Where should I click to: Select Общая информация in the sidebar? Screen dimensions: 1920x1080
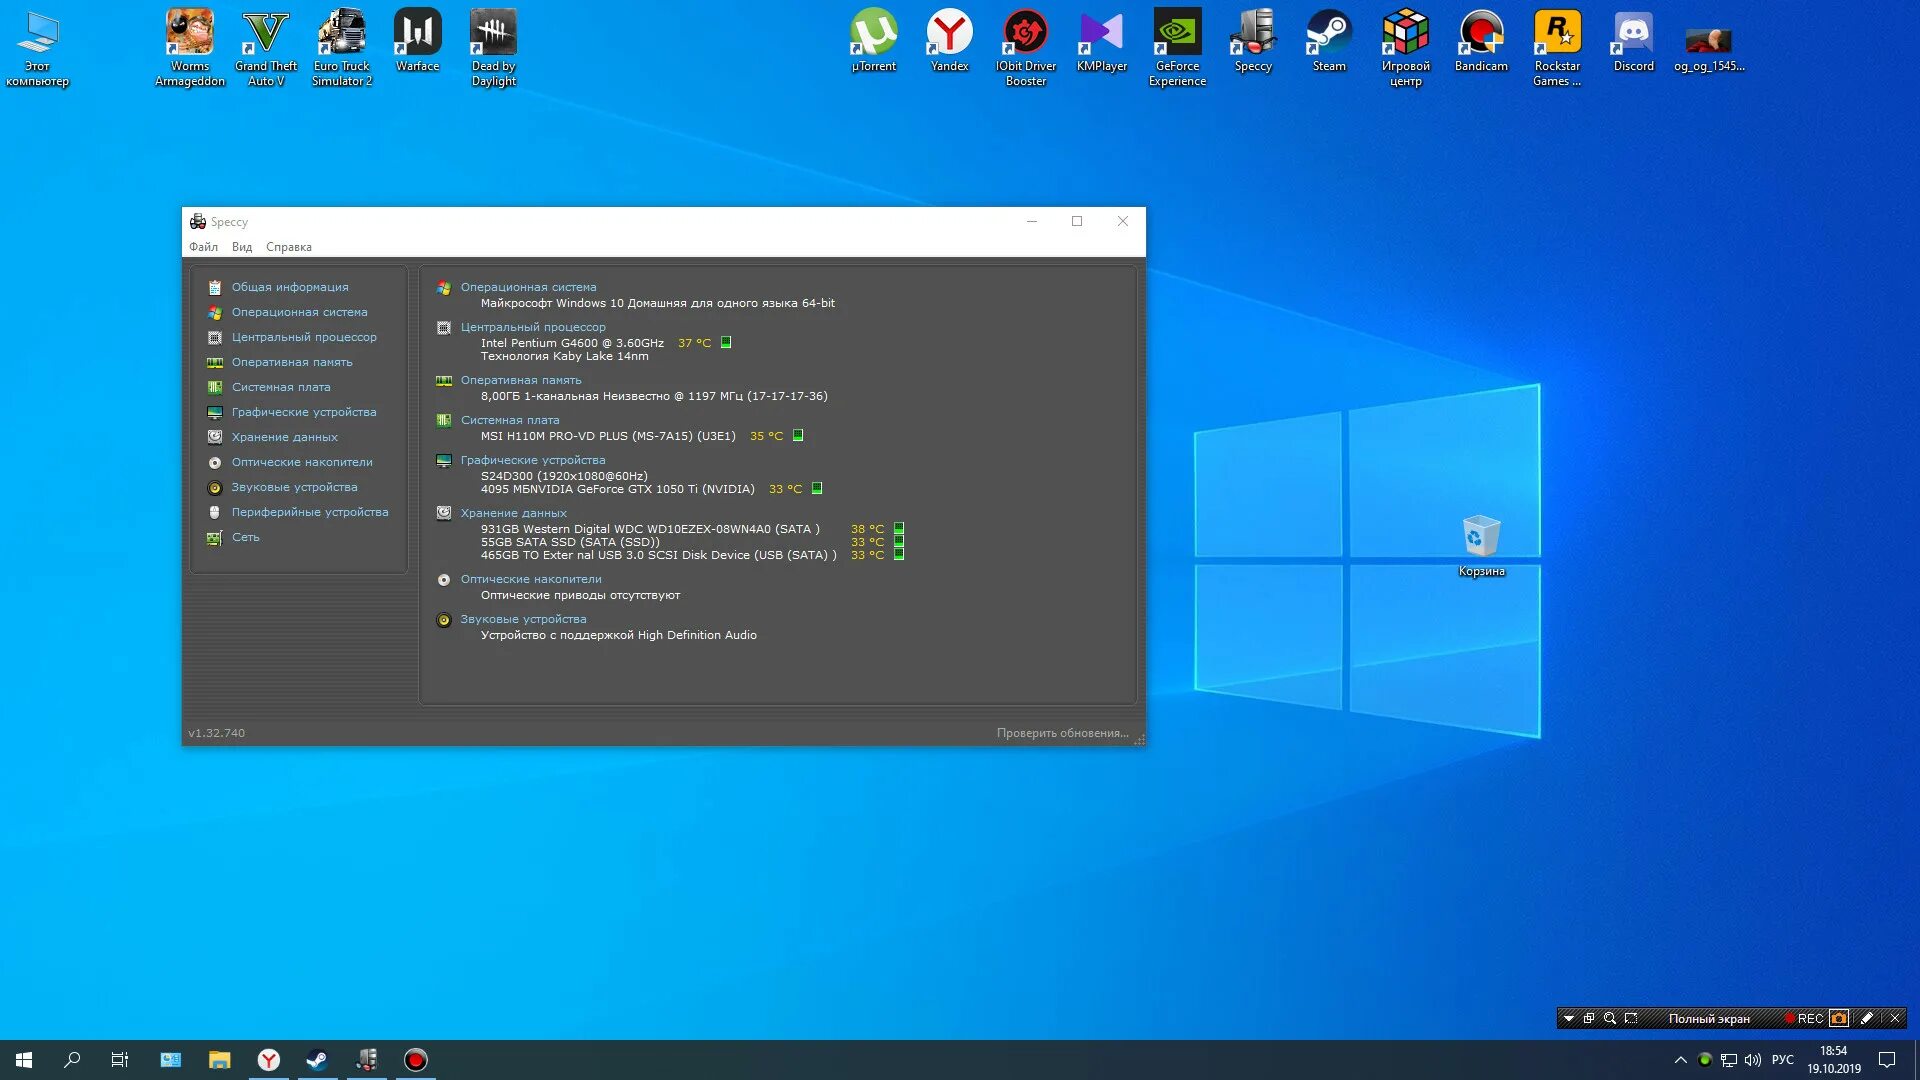290,287
